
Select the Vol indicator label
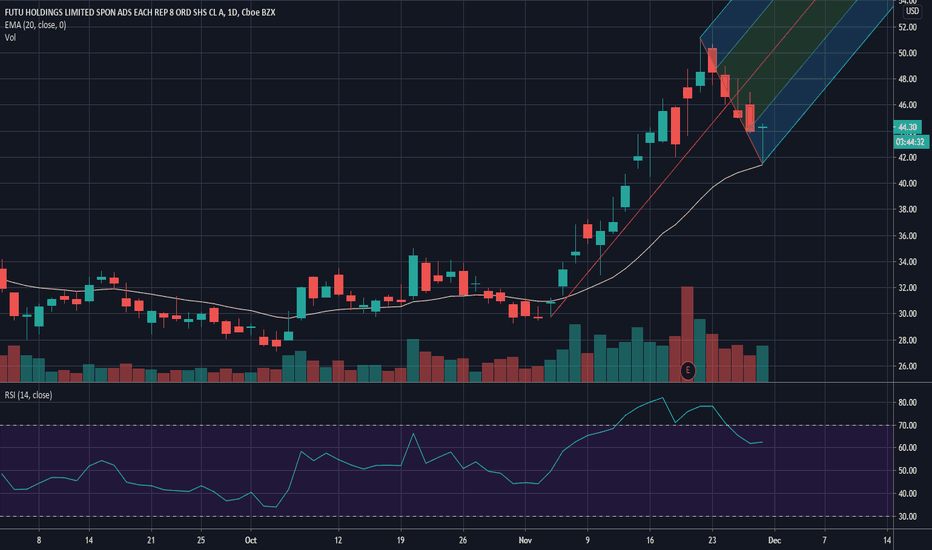click(x=10, y=37)
